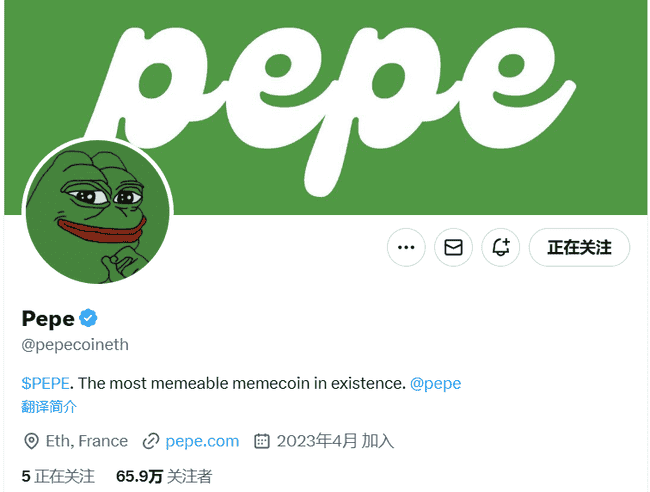Click the calendar join date icon

(262, 441)
